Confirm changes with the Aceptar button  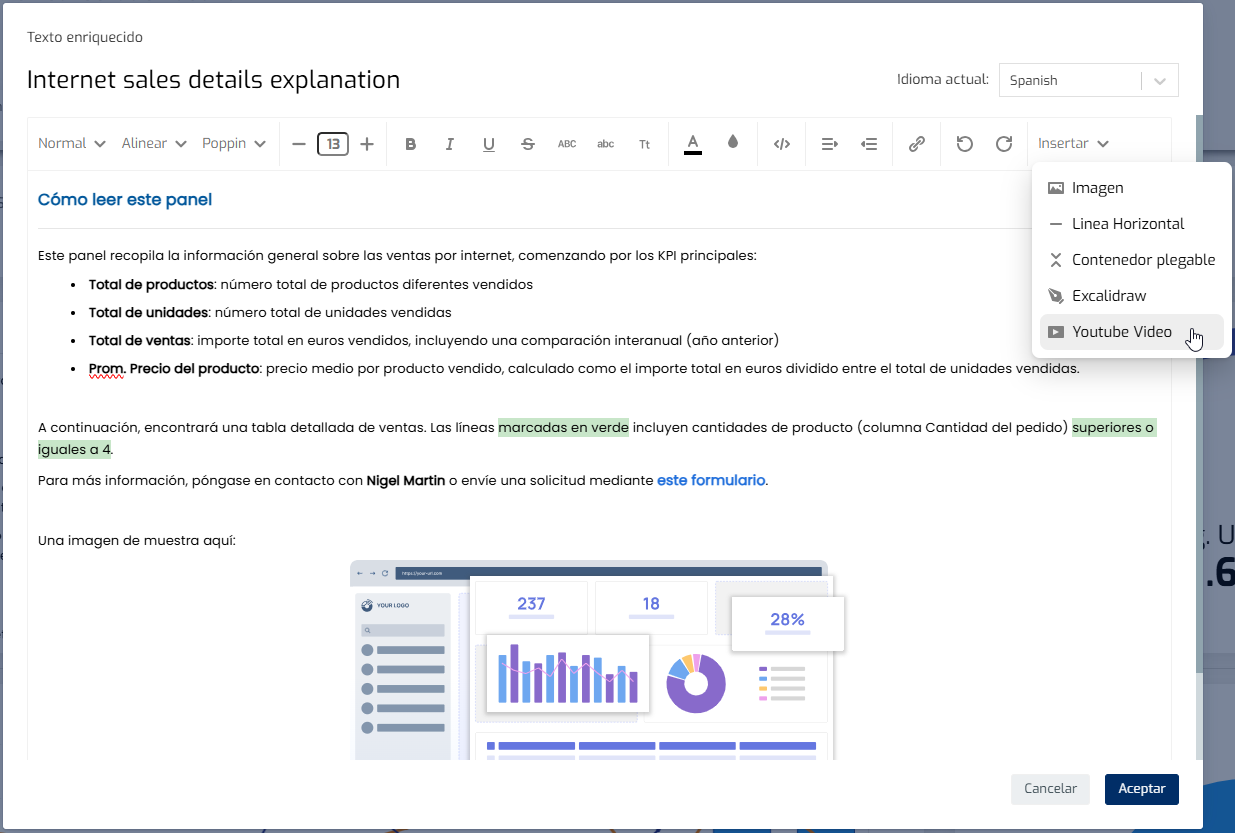click(1141, 789)
